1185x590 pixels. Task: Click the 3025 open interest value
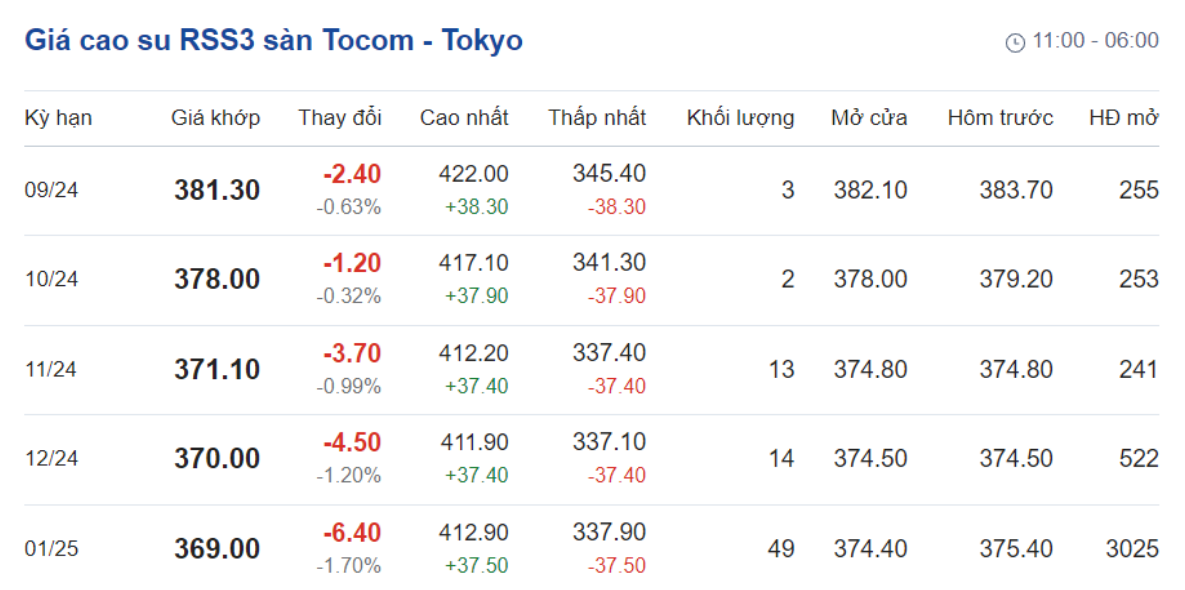(1132, 548)
